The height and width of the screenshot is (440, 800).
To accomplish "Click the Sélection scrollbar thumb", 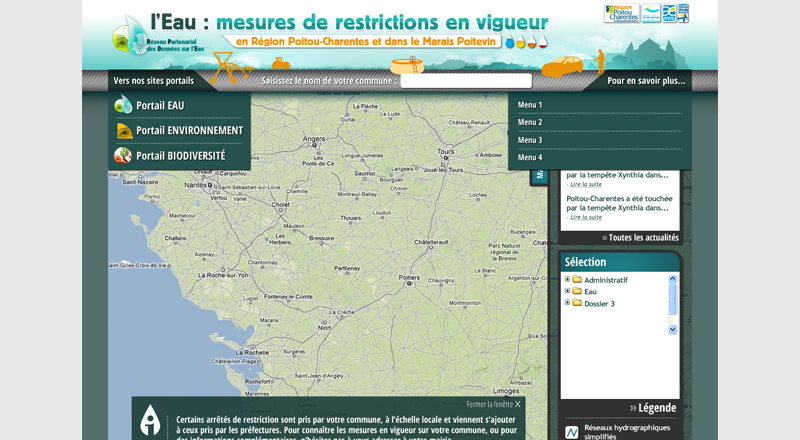I will pos(672,299).
